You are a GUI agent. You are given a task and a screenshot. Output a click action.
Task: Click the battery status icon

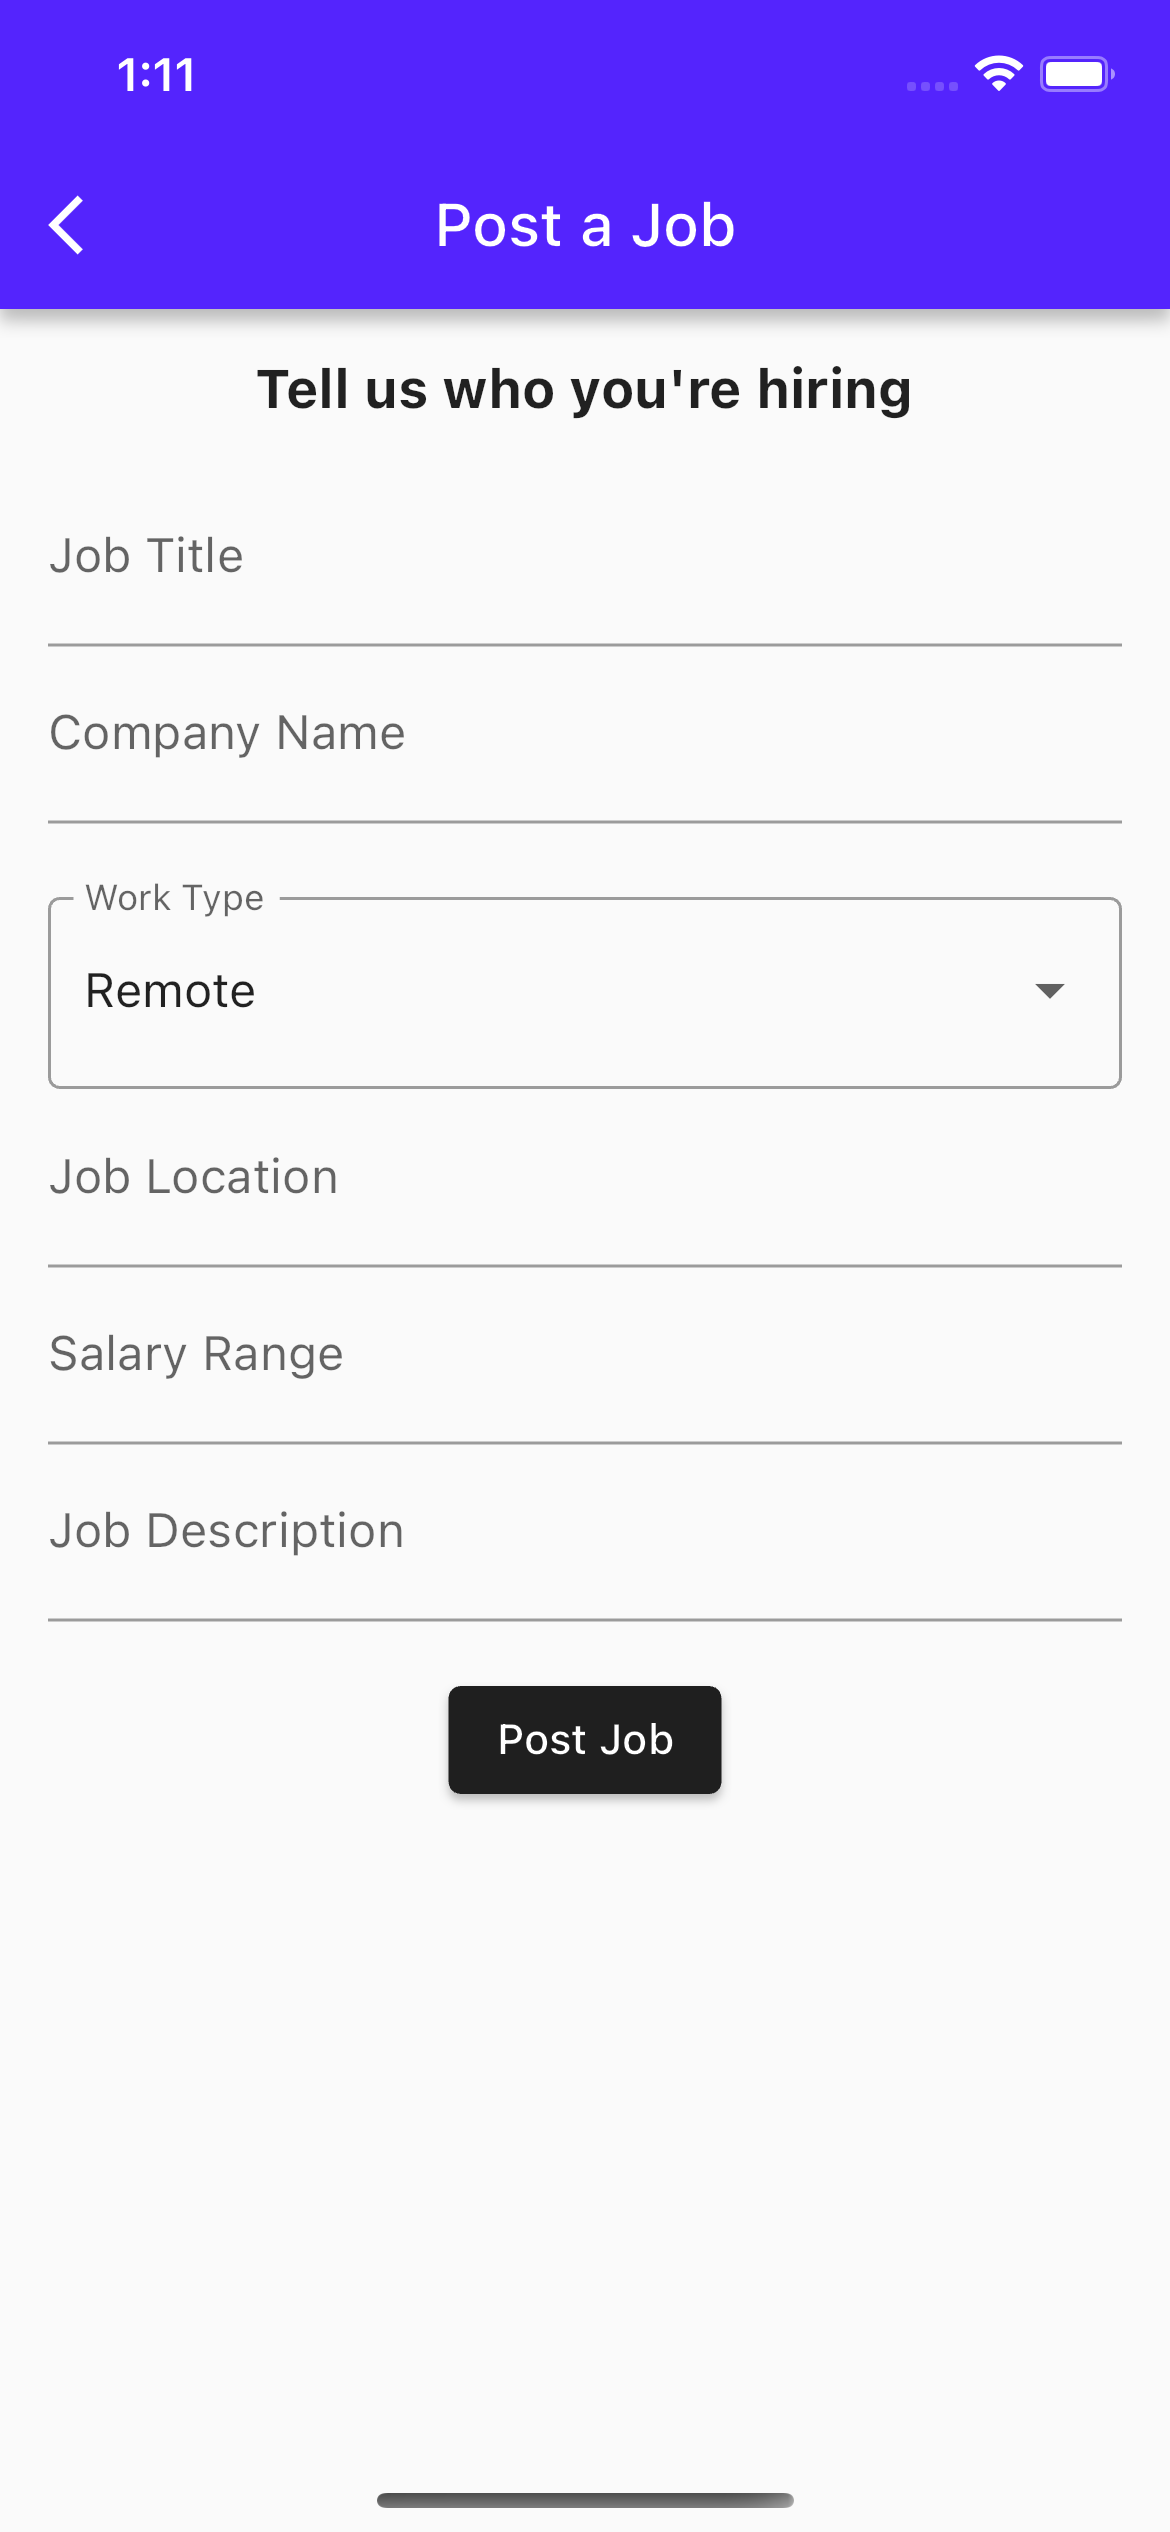(1076, 74)
